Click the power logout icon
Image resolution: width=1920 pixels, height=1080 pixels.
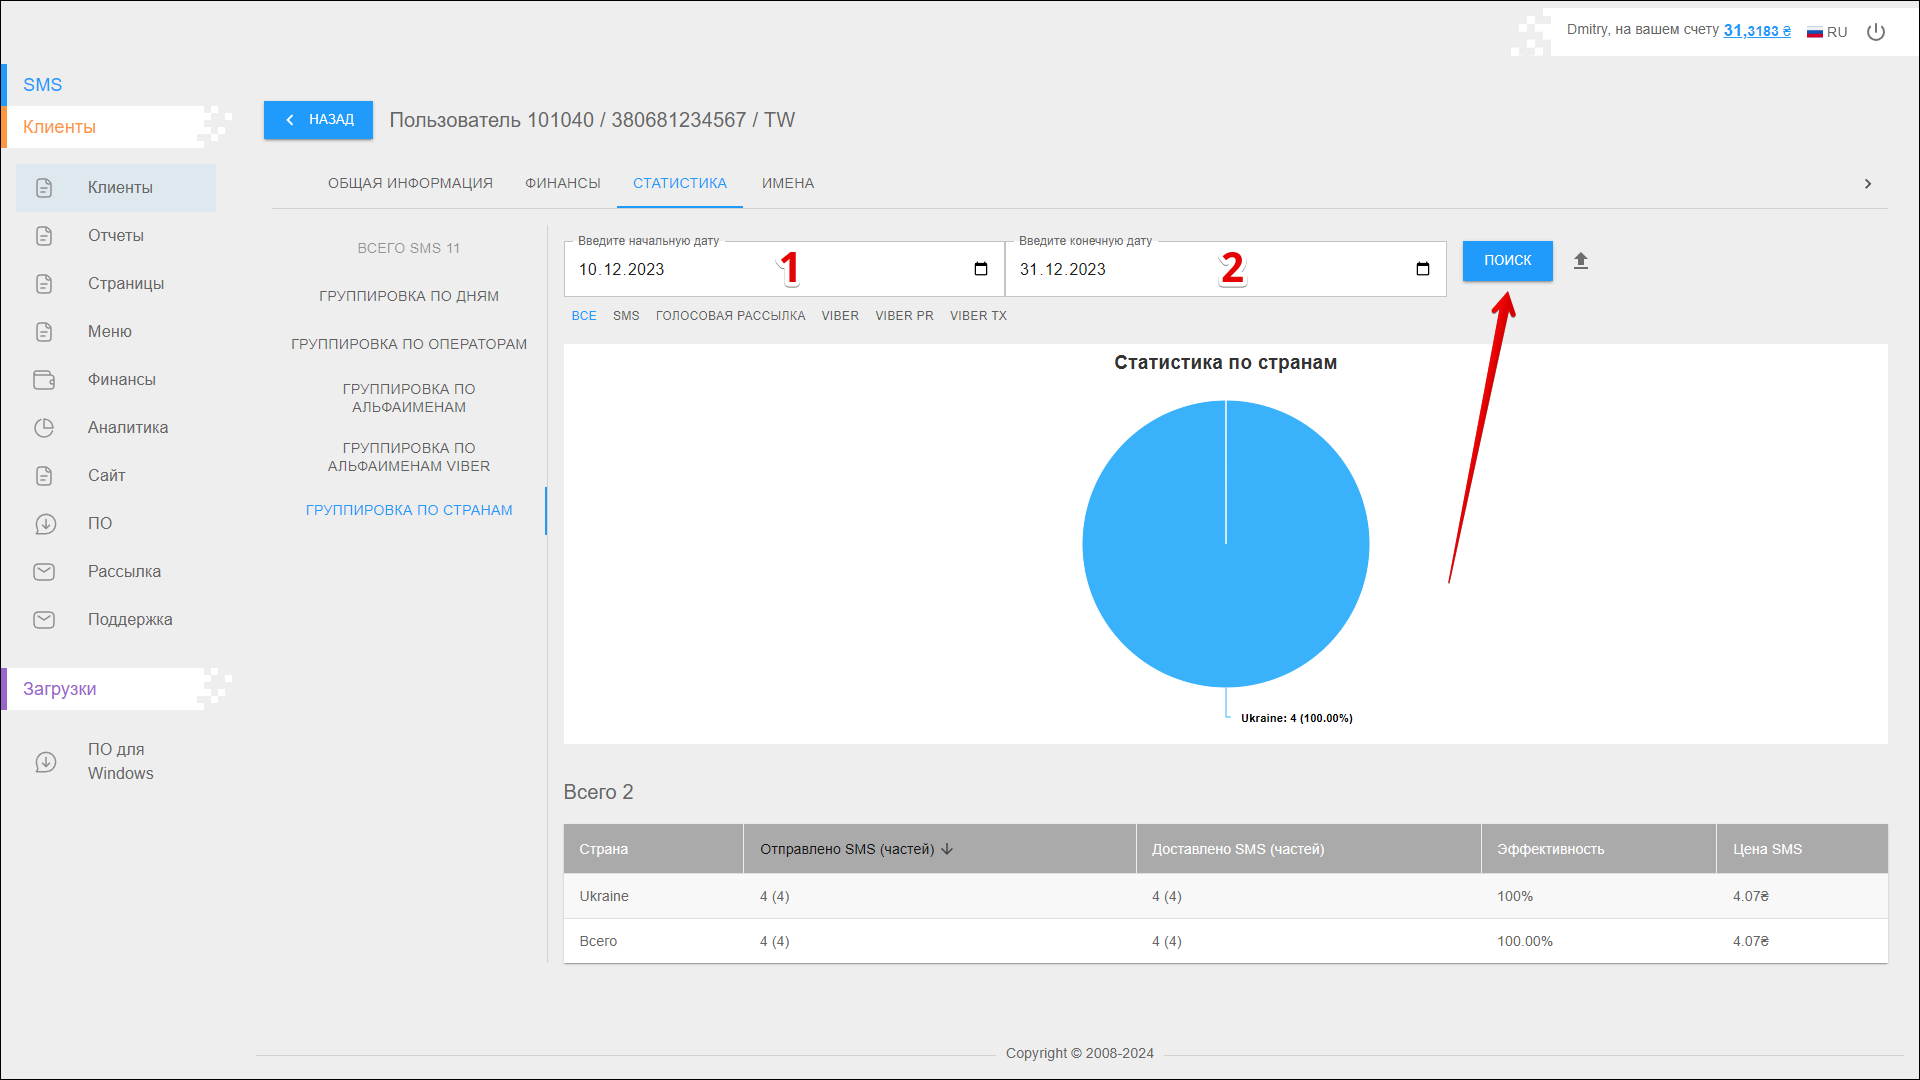coord(1876,32)
